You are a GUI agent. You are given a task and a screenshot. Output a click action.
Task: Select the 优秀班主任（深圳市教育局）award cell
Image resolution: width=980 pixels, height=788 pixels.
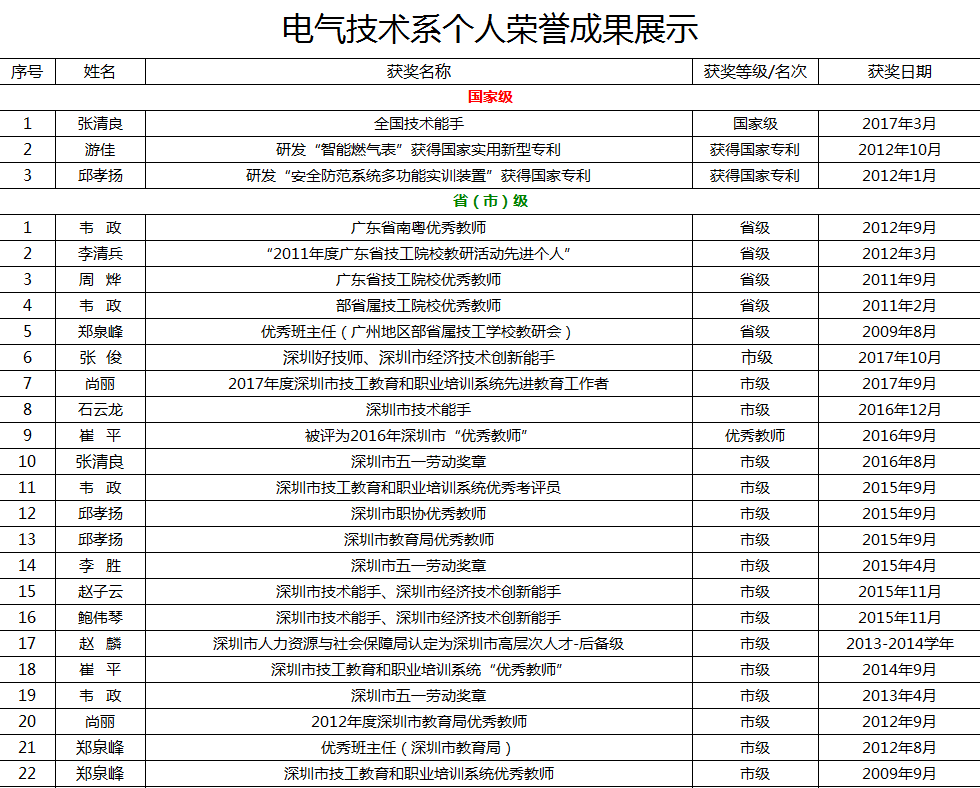pos(419,748)
